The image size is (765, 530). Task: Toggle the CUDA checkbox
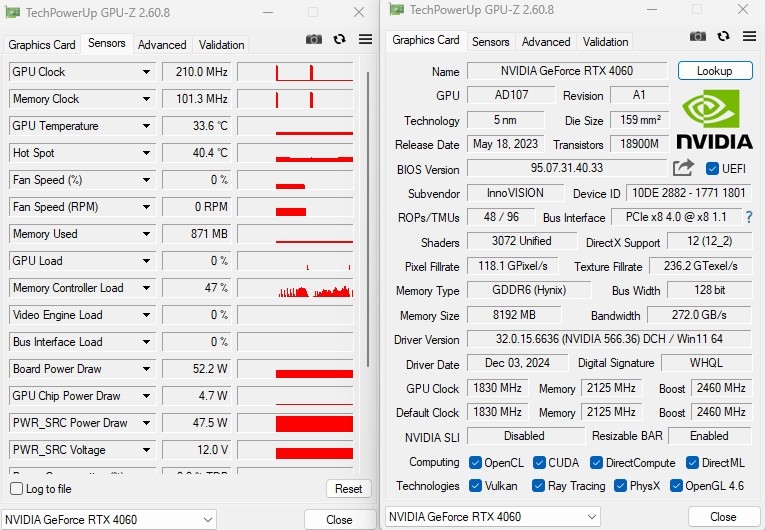coord(539,463)
